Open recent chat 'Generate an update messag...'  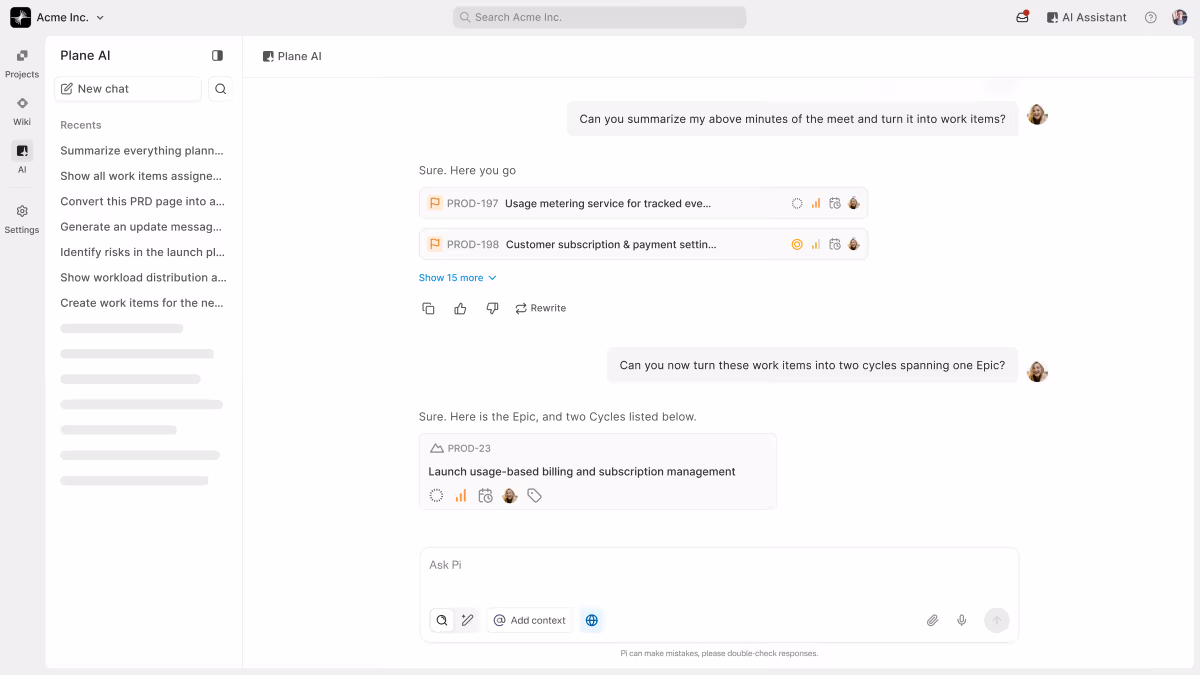pos(142,227)
